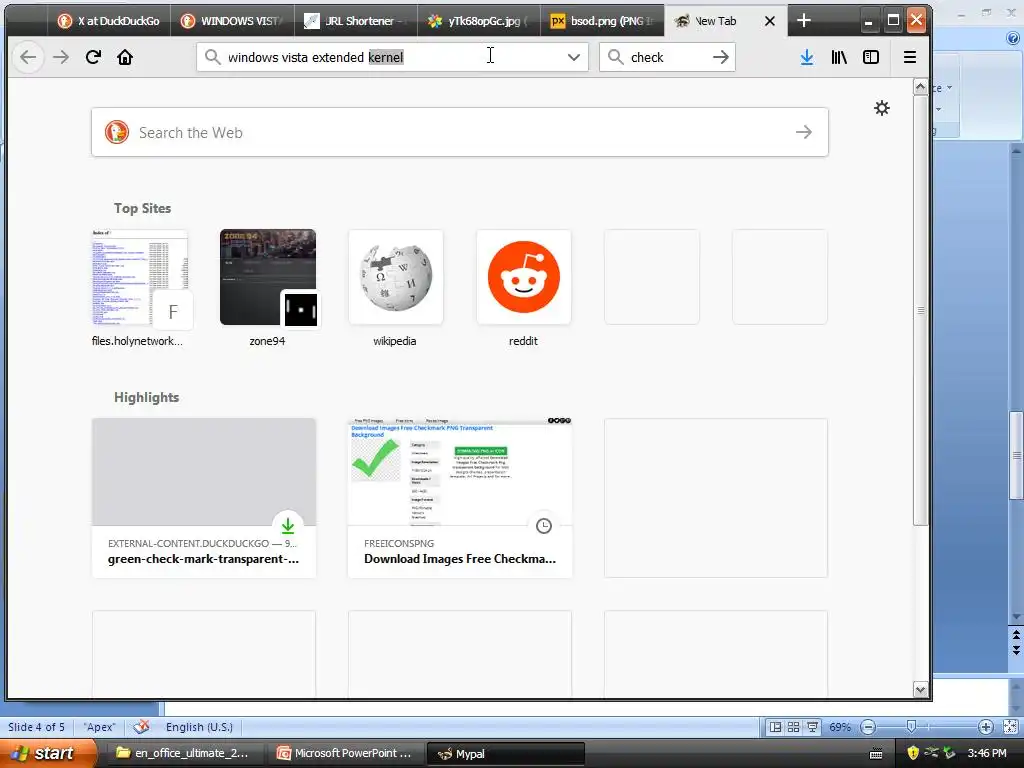Open the hamburger application menu
The width and height of the screenshot is (1024, 768).
909,57
